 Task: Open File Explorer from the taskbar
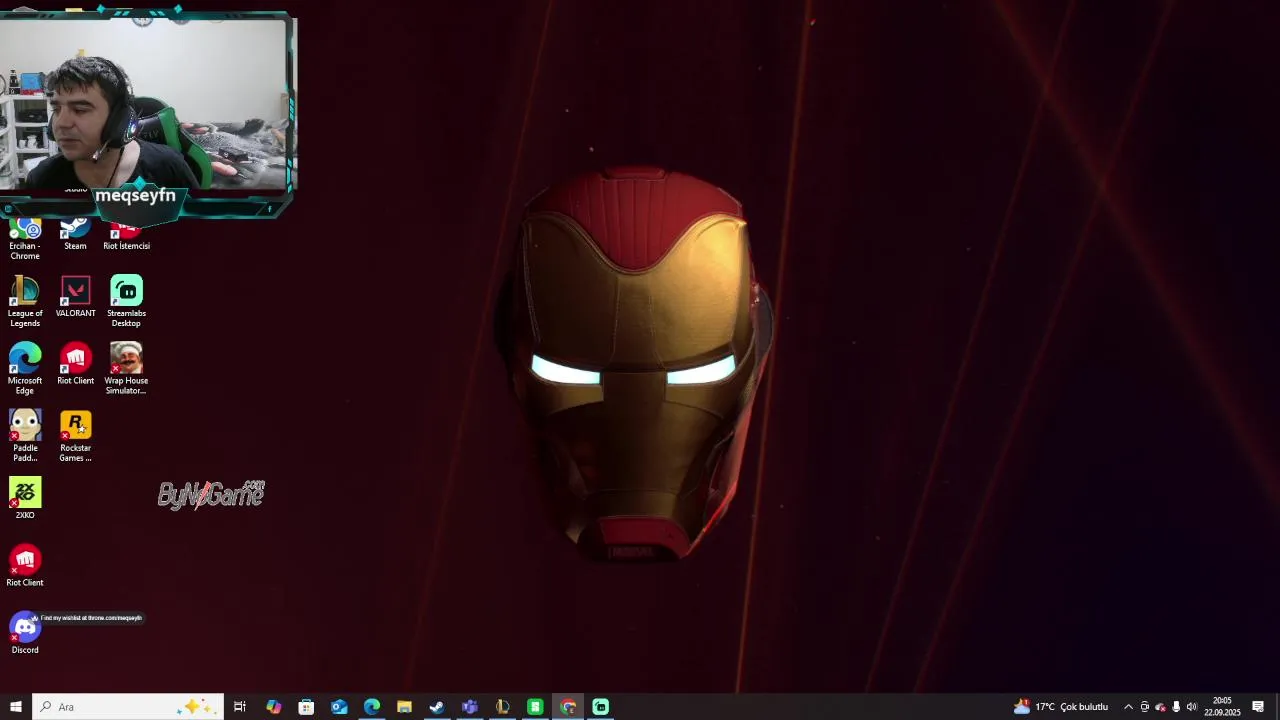404,707
